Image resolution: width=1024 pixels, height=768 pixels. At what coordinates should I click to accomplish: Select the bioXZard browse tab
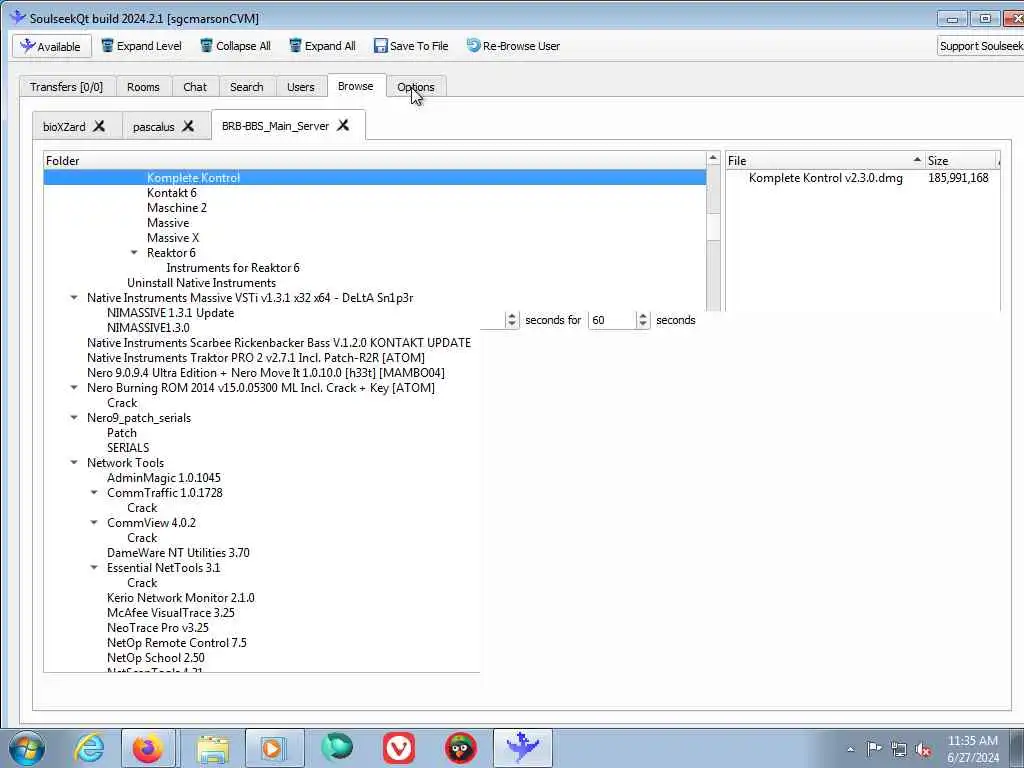[x=64, y=127]
